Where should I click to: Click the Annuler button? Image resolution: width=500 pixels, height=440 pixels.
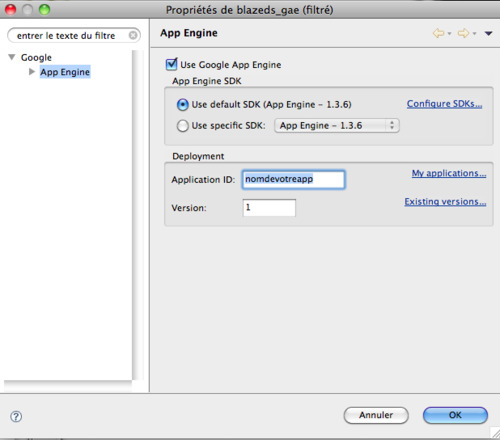[376, 415]
